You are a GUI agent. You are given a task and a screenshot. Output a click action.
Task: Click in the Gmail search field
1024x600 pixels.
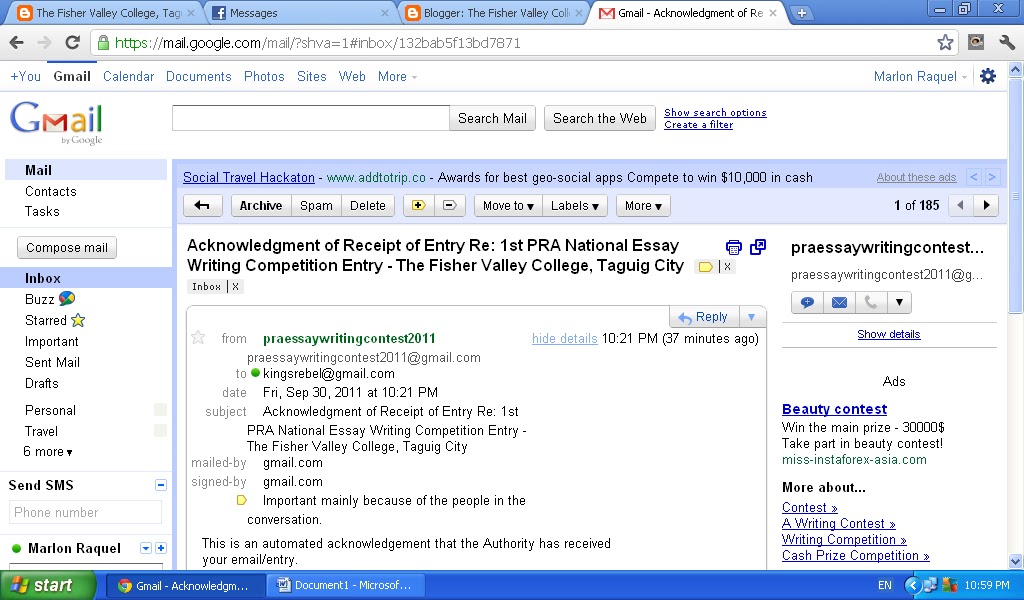point(311,118)
